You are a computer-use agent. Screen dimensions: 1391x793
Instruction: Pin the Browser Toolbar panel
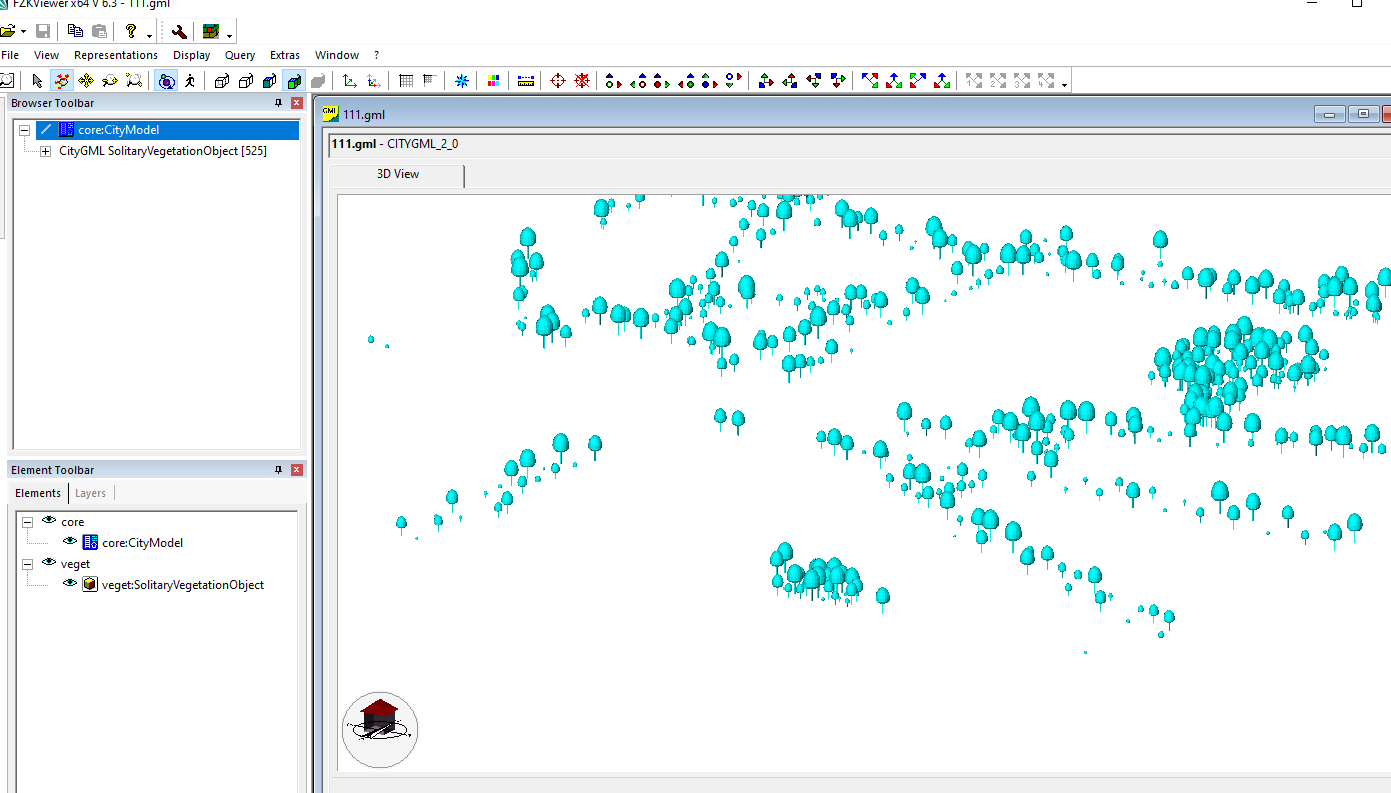coord(279,103)
